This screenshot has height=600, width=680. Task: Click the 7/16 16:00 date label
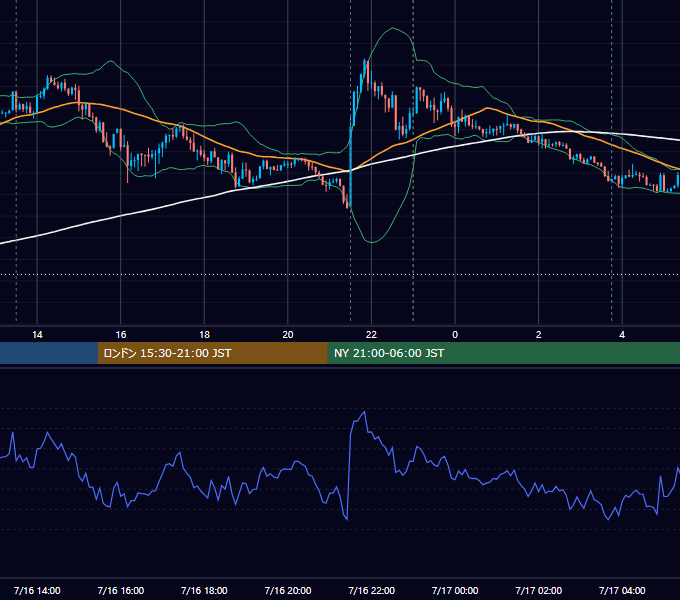[121, 590]
